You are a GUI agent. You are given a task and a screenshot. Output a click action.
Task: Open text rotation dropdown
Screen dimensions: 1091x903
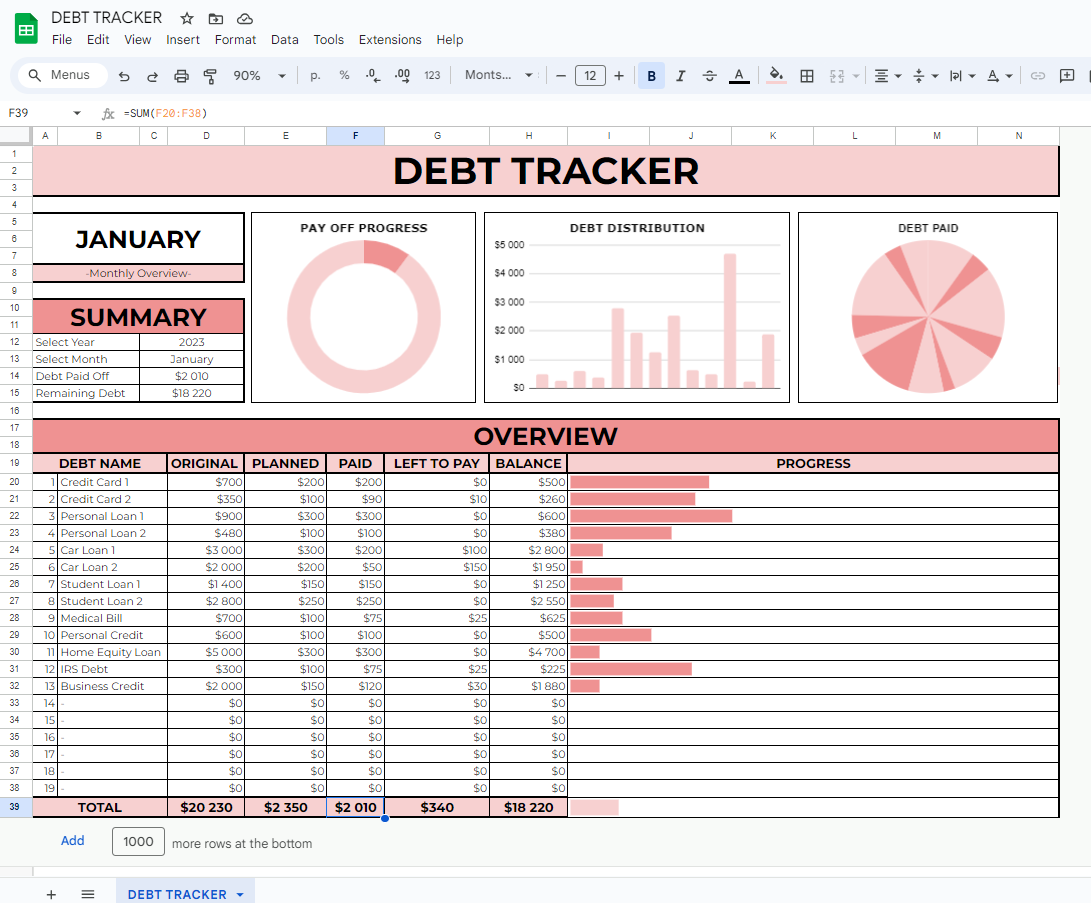coord(999,76)
